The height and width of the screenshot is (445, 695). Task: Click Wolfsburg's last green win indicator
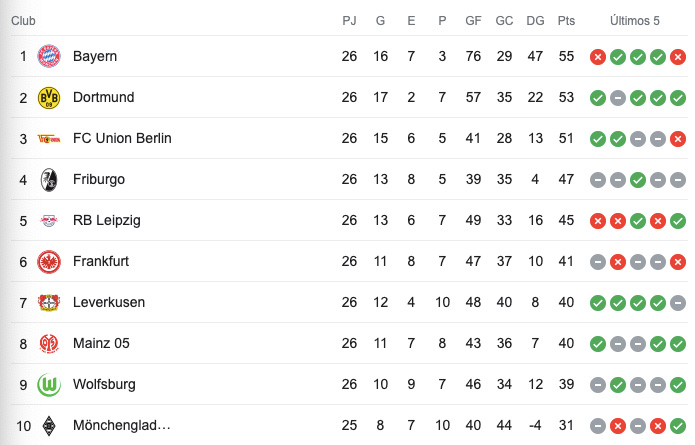[x=678, y=384]
